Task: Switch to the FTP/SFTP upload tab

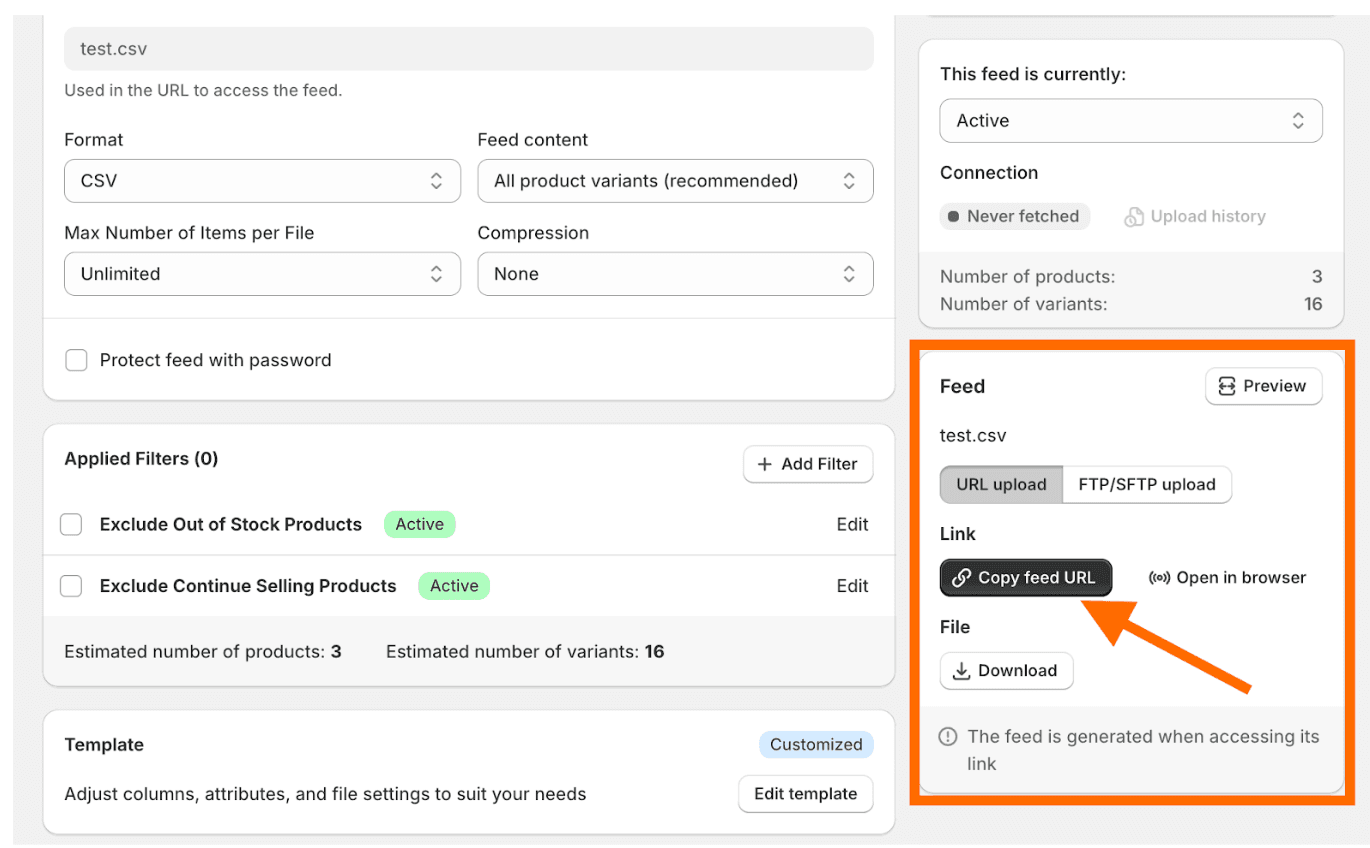Action: tap(1147, 484)
